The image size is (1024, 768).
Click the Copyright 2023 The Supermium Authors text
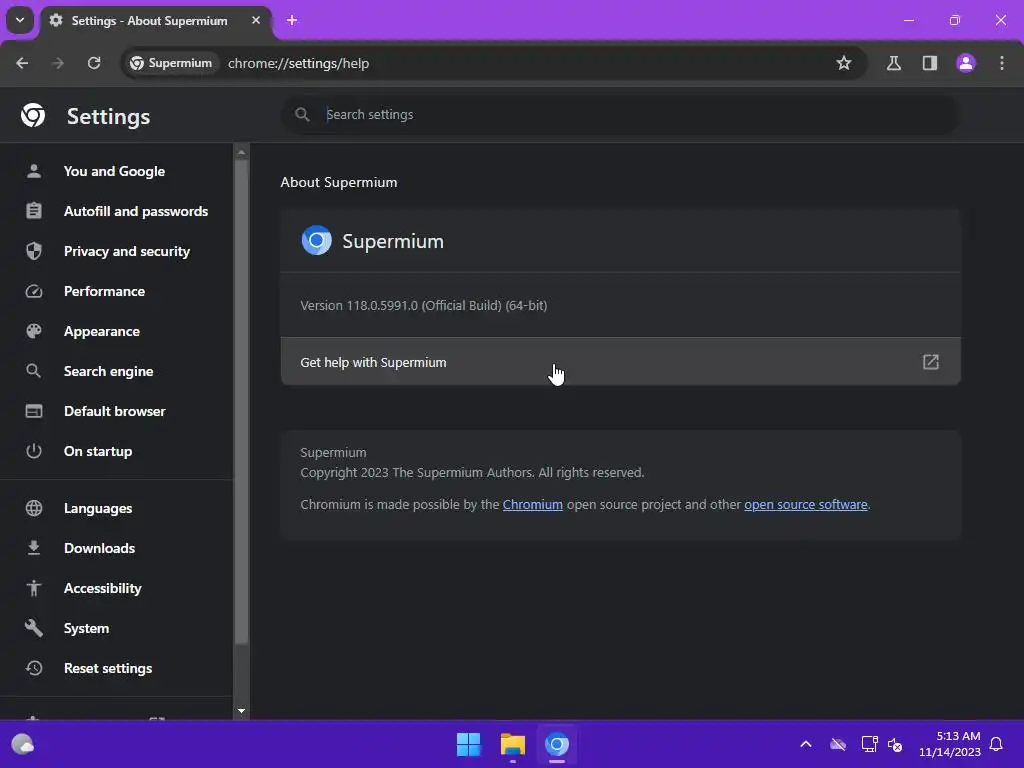click(x=472, y=473)
